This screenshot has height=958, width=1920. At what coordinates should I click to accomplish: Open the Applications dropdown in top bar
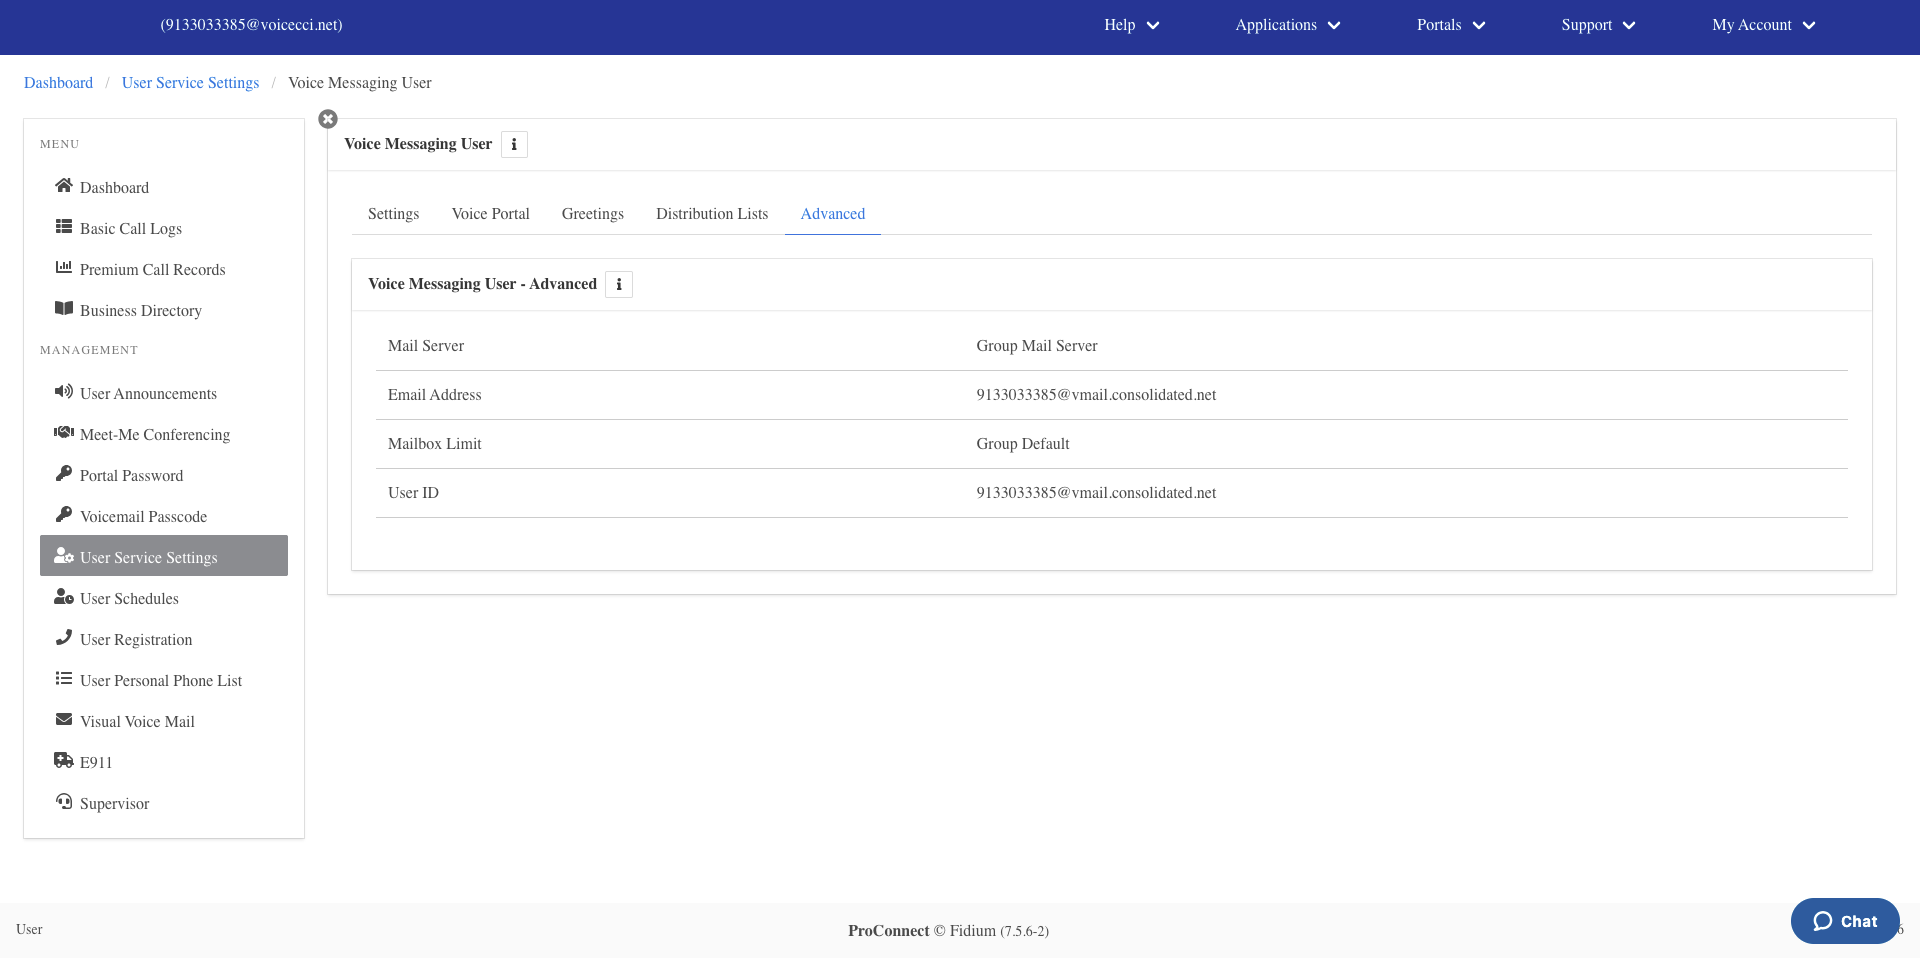[1287, 25]
